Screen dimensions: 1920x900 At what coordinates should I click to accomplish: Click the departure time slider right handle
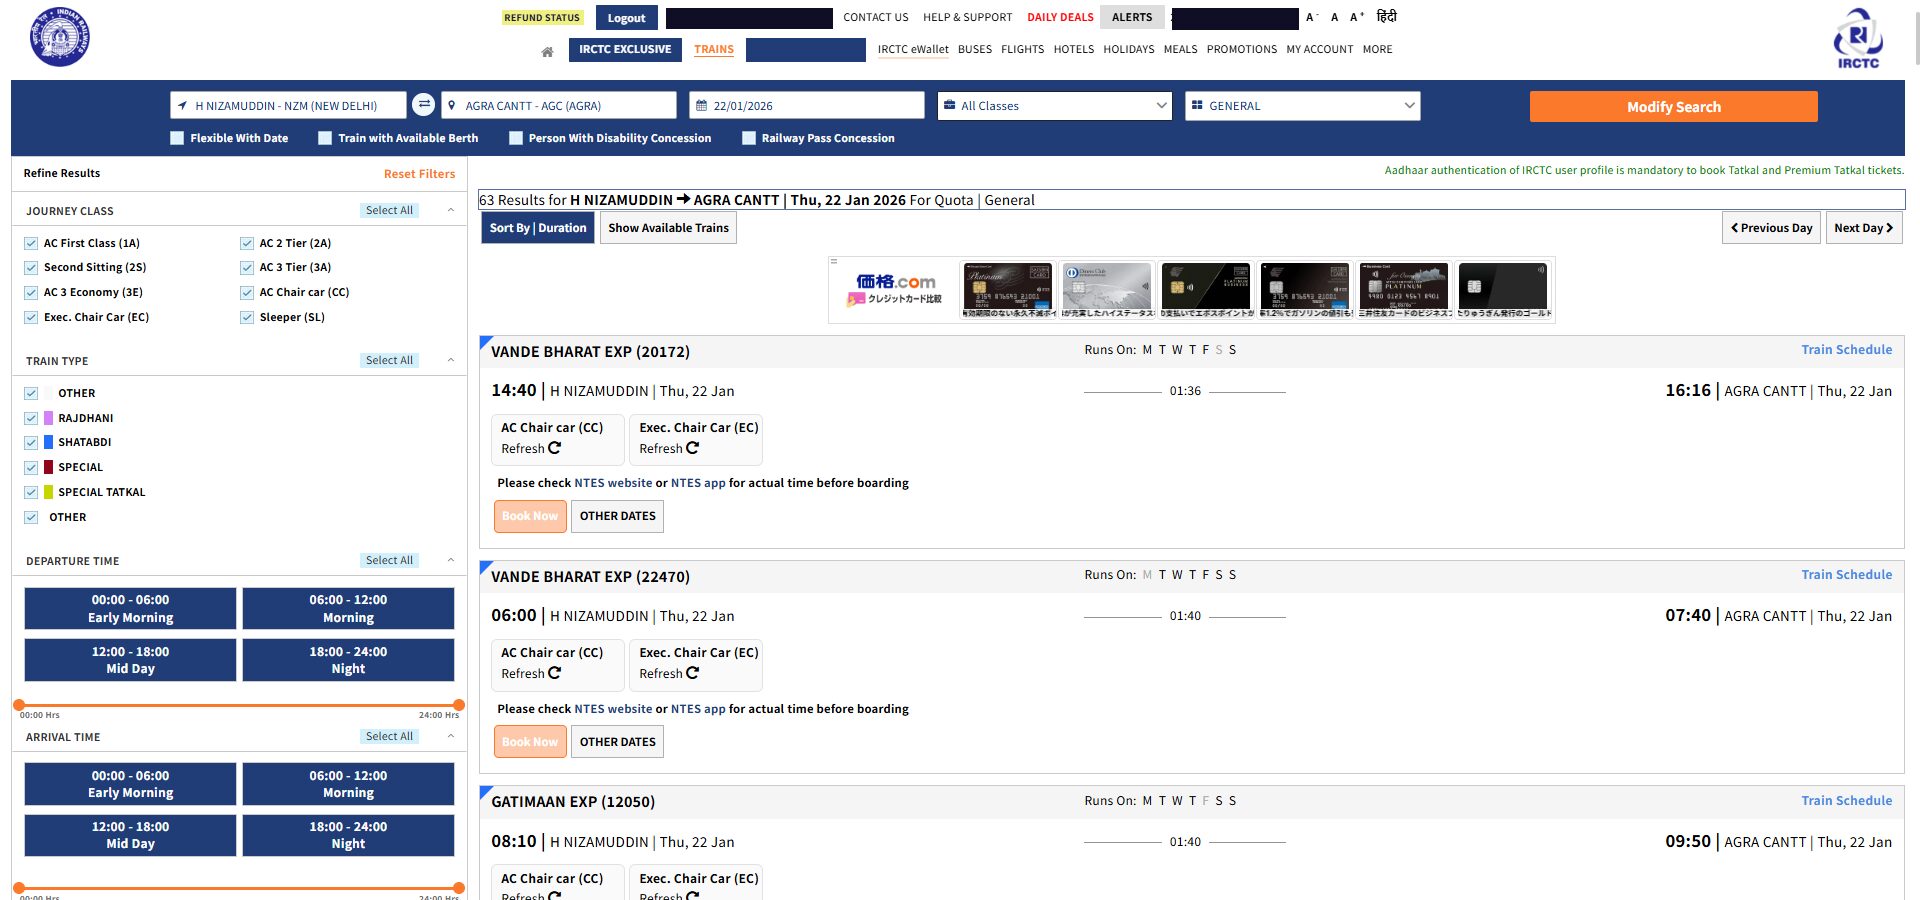pos(458,705)
